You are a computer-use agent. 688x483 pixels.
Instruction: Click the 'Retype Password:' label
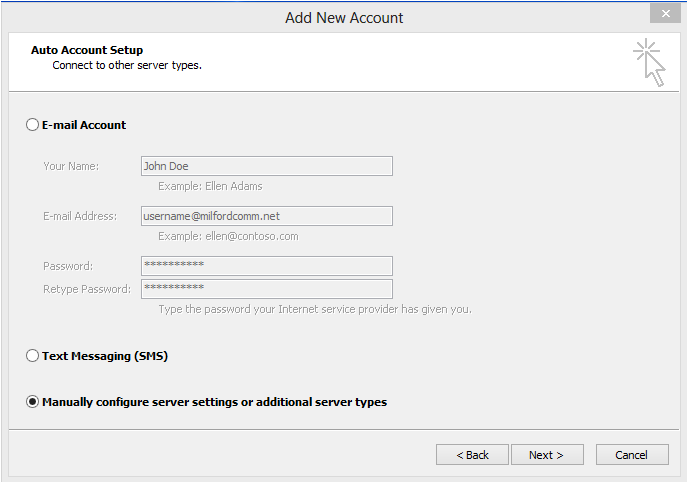pyautogui.click(x=87, y=289)
